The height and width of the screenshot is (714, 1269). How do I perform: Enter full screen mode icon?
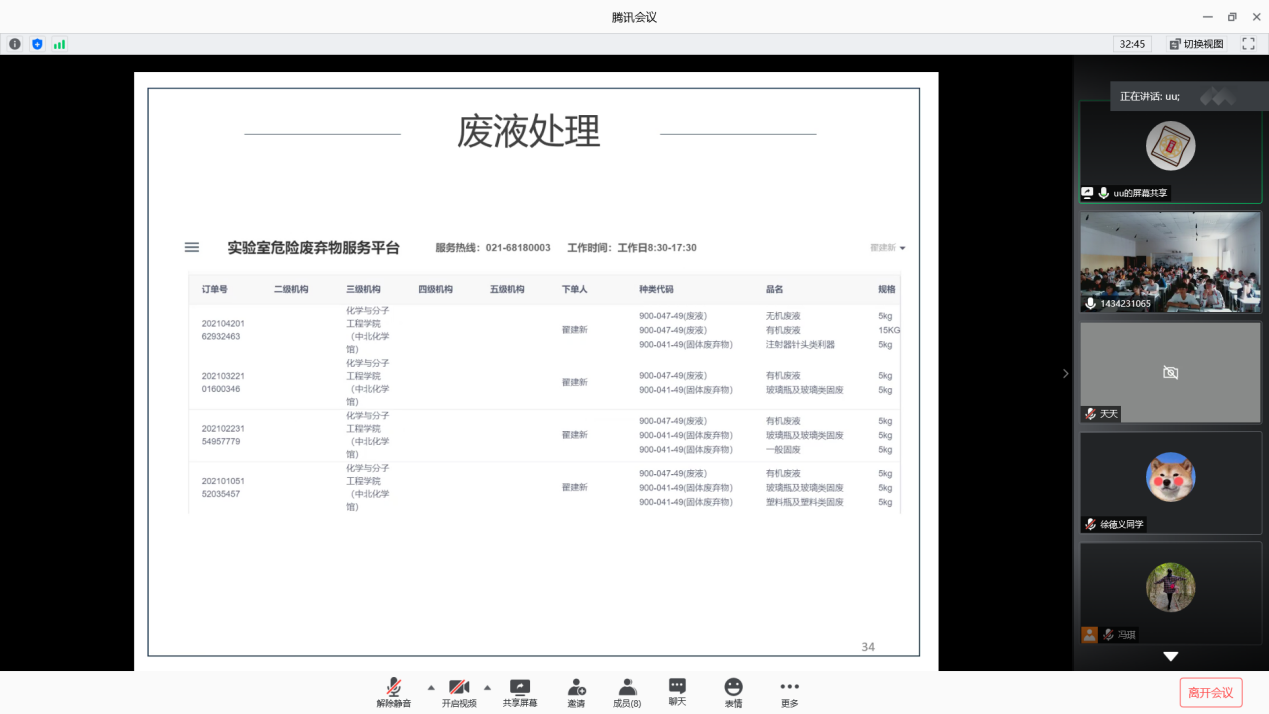tap(1248, 44)
